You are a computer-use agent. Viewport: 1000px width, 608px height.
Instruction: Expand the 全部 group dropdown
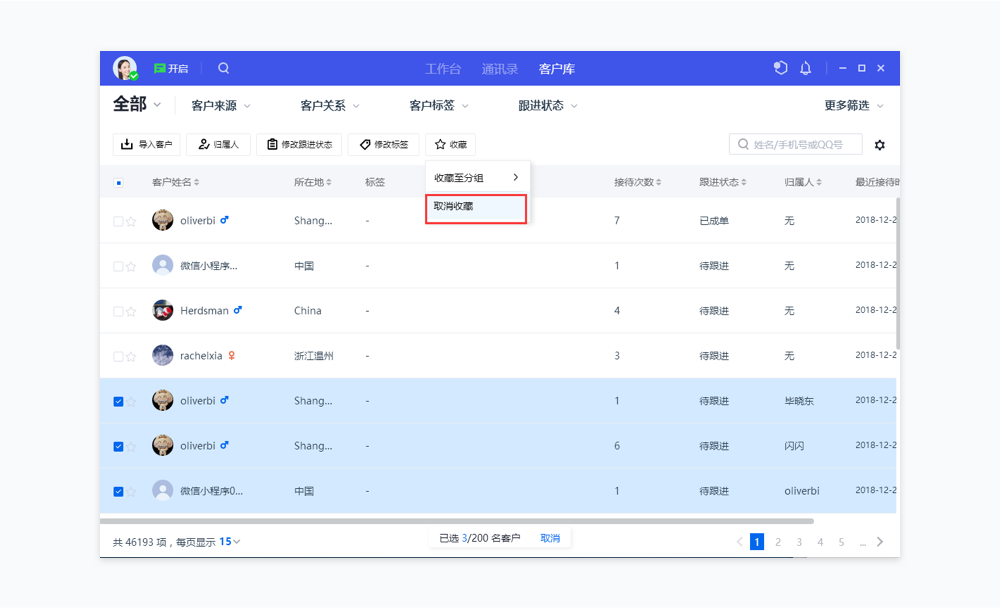(136, 104)
